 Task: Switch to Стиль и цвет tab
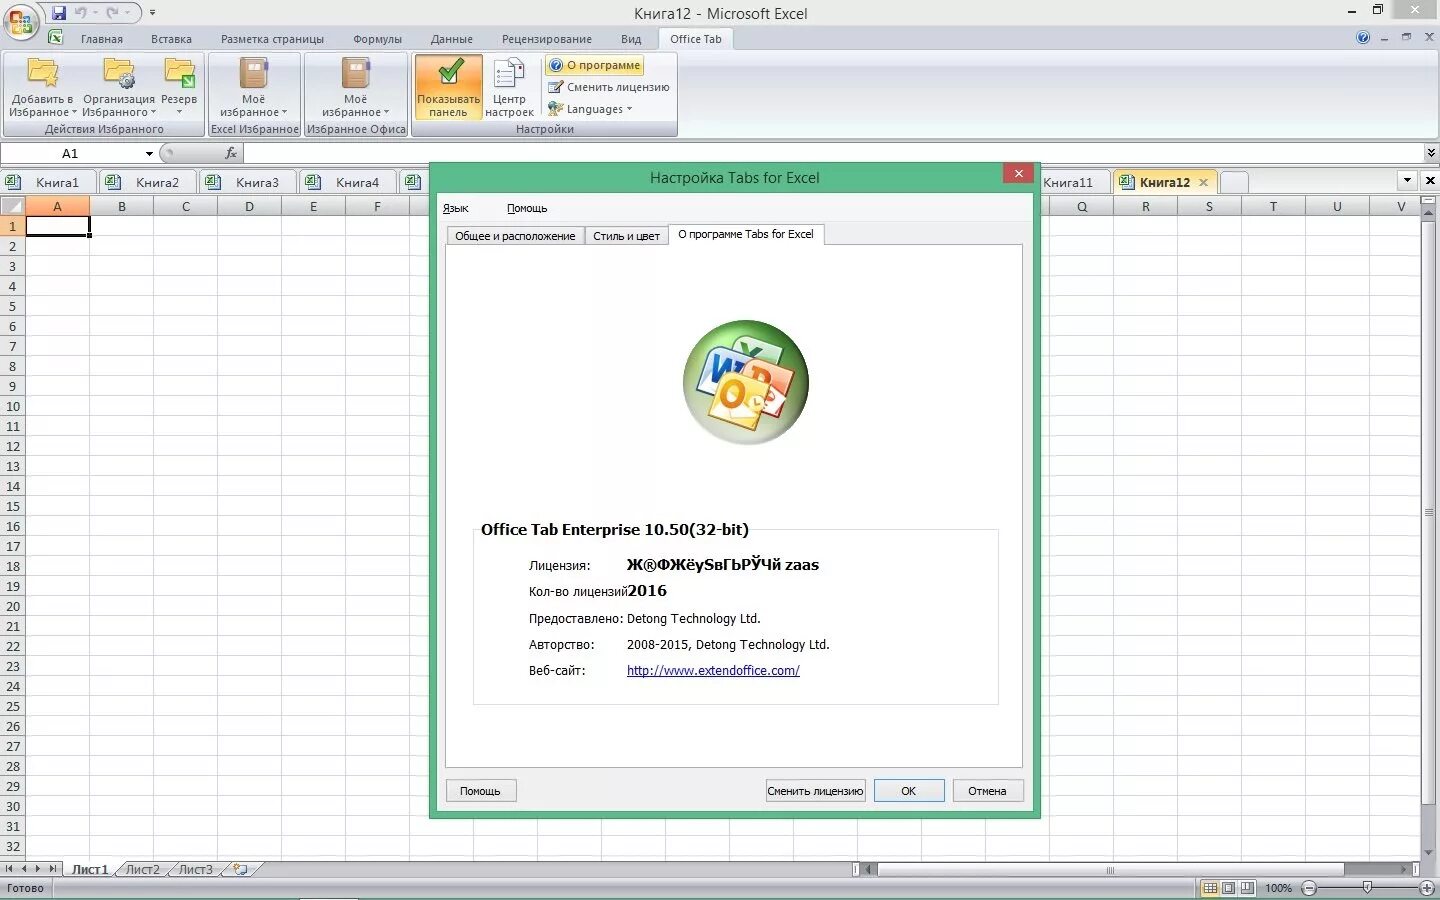coord(626,236)
